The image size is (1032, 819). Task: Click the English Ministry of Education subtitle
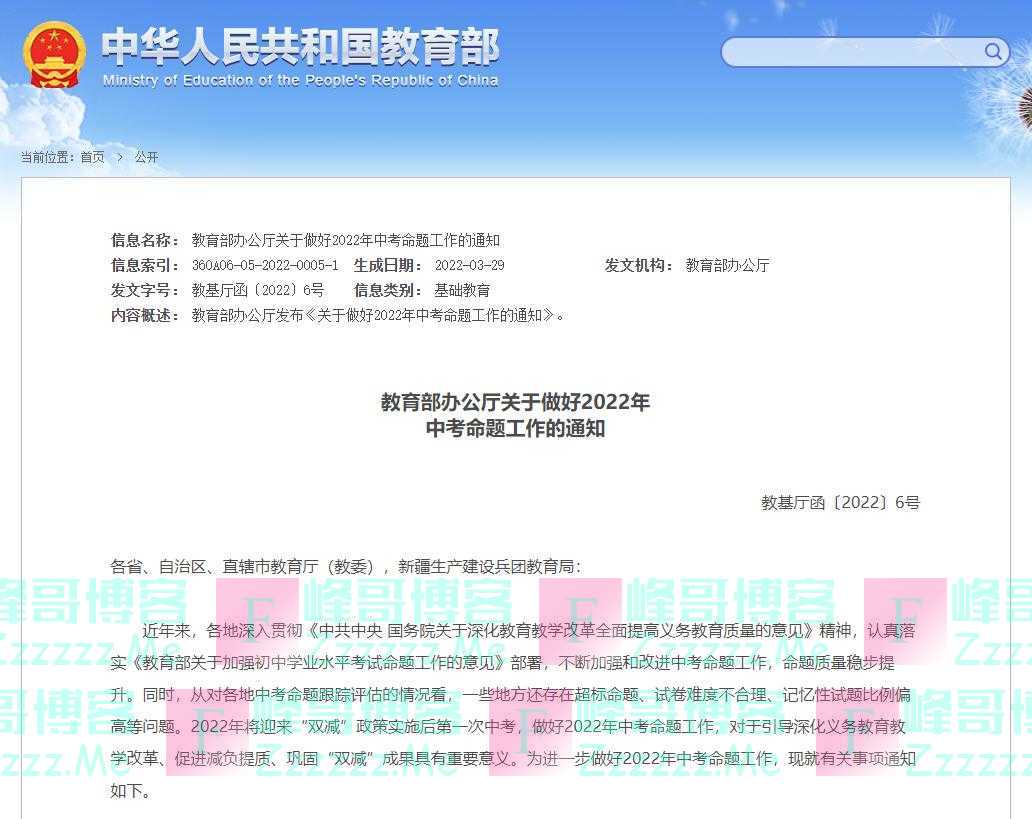(299, 81)
